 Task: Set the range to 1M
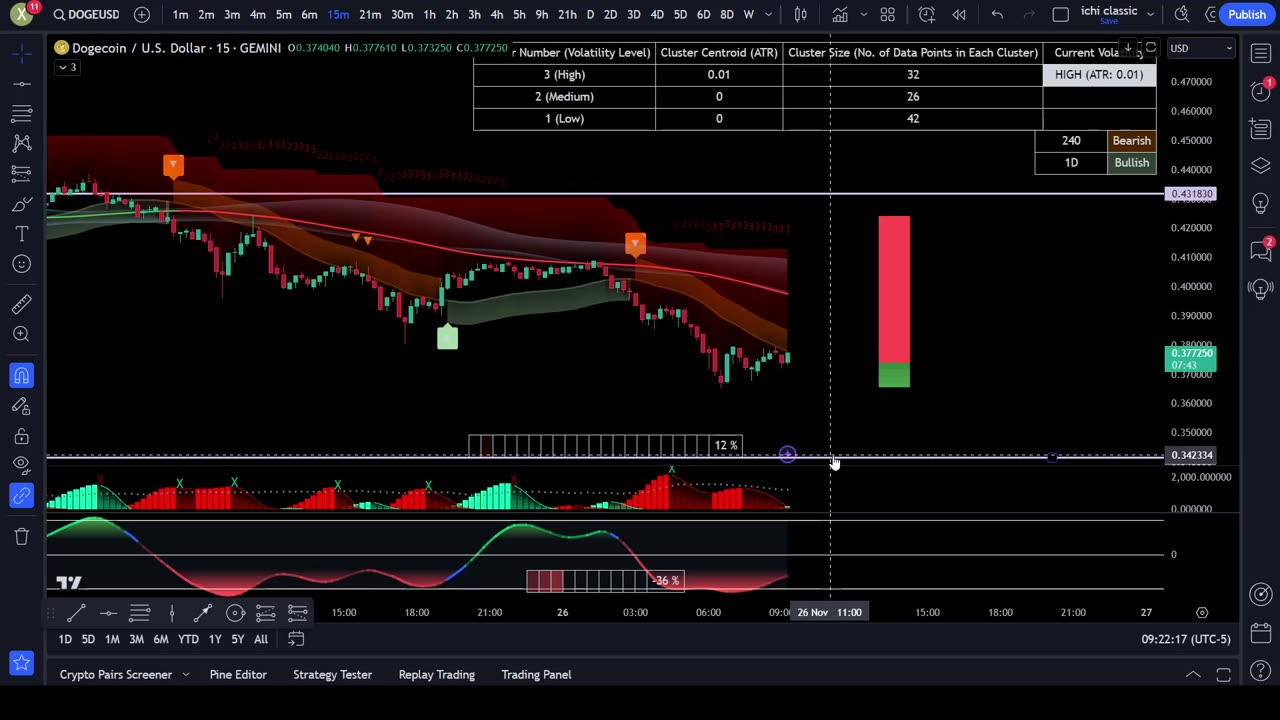(112, 639)
